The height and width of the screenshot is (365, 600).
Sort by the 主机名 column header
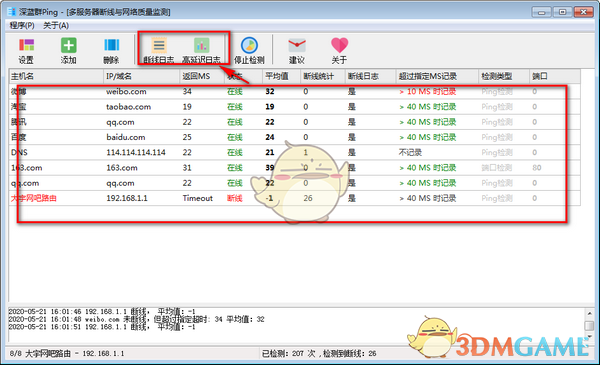click(56, 76)
